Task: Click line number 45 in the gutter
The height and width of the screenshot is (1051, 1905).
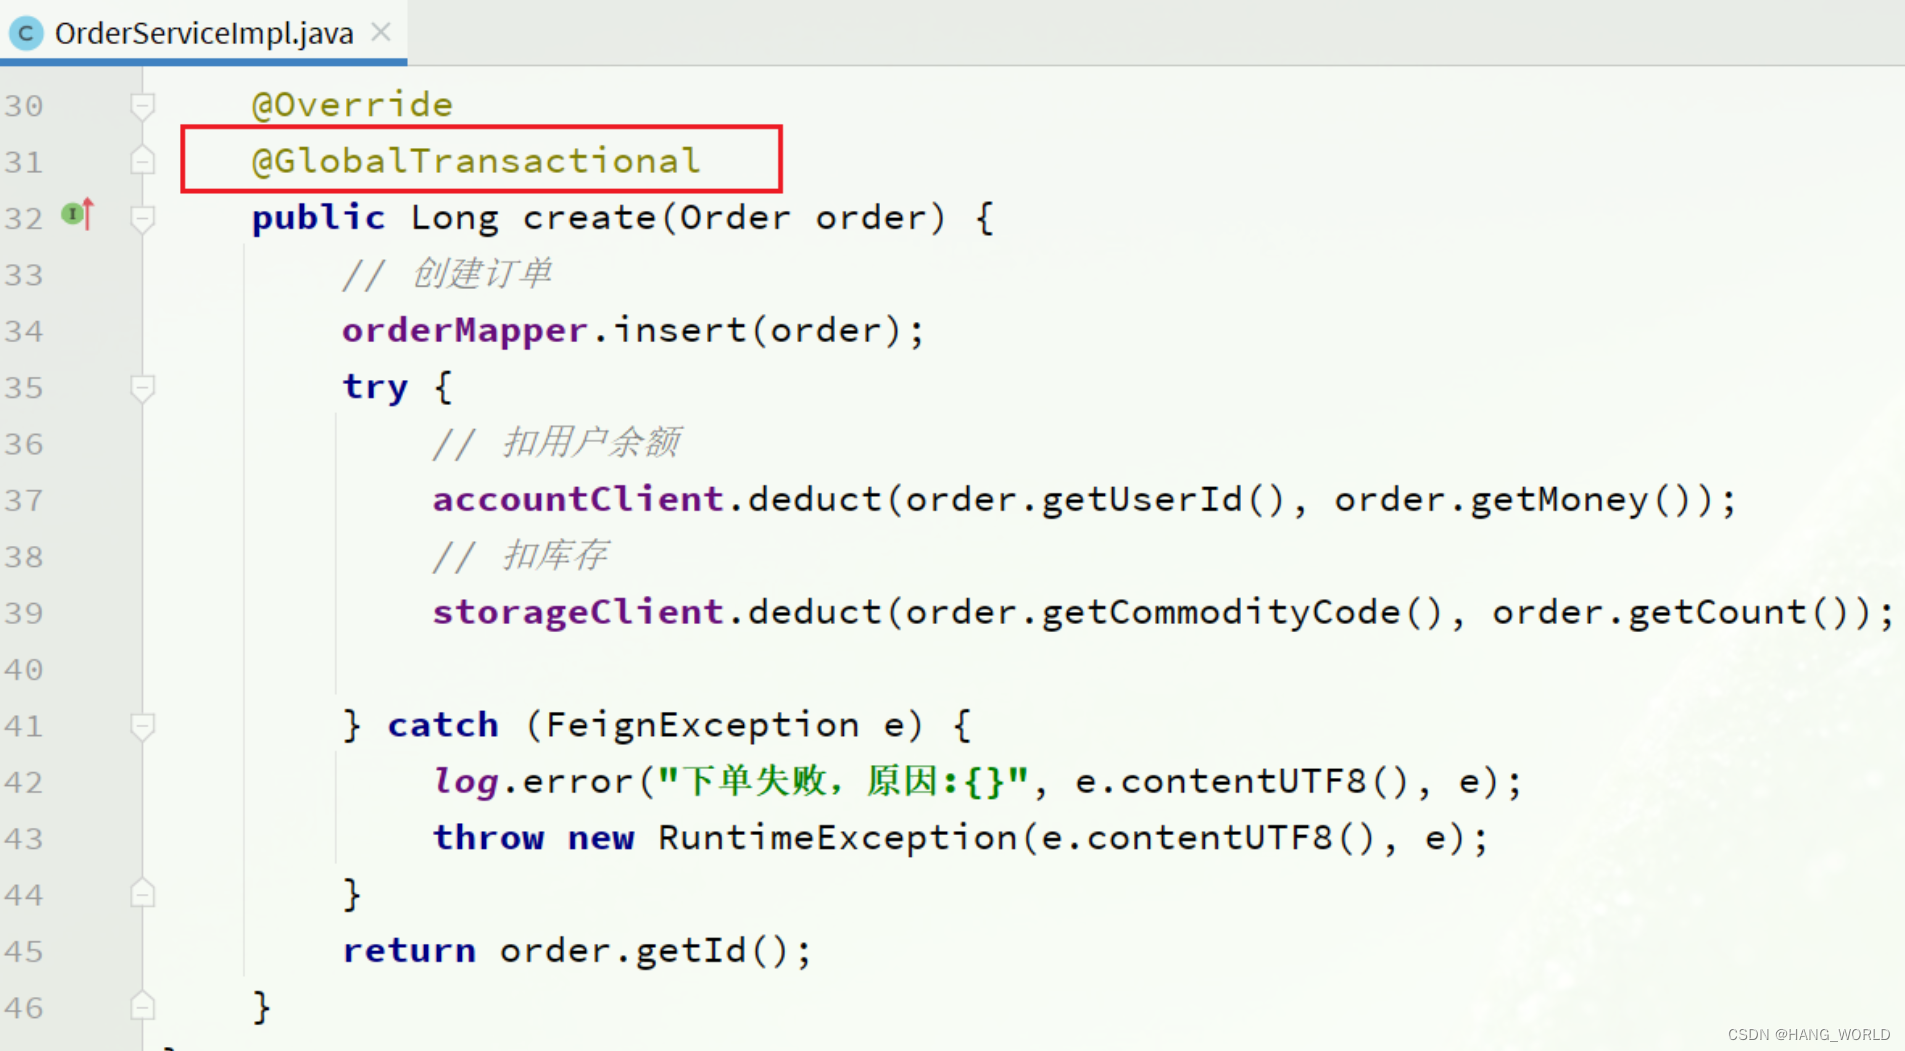Action: [x=24, y=951]
